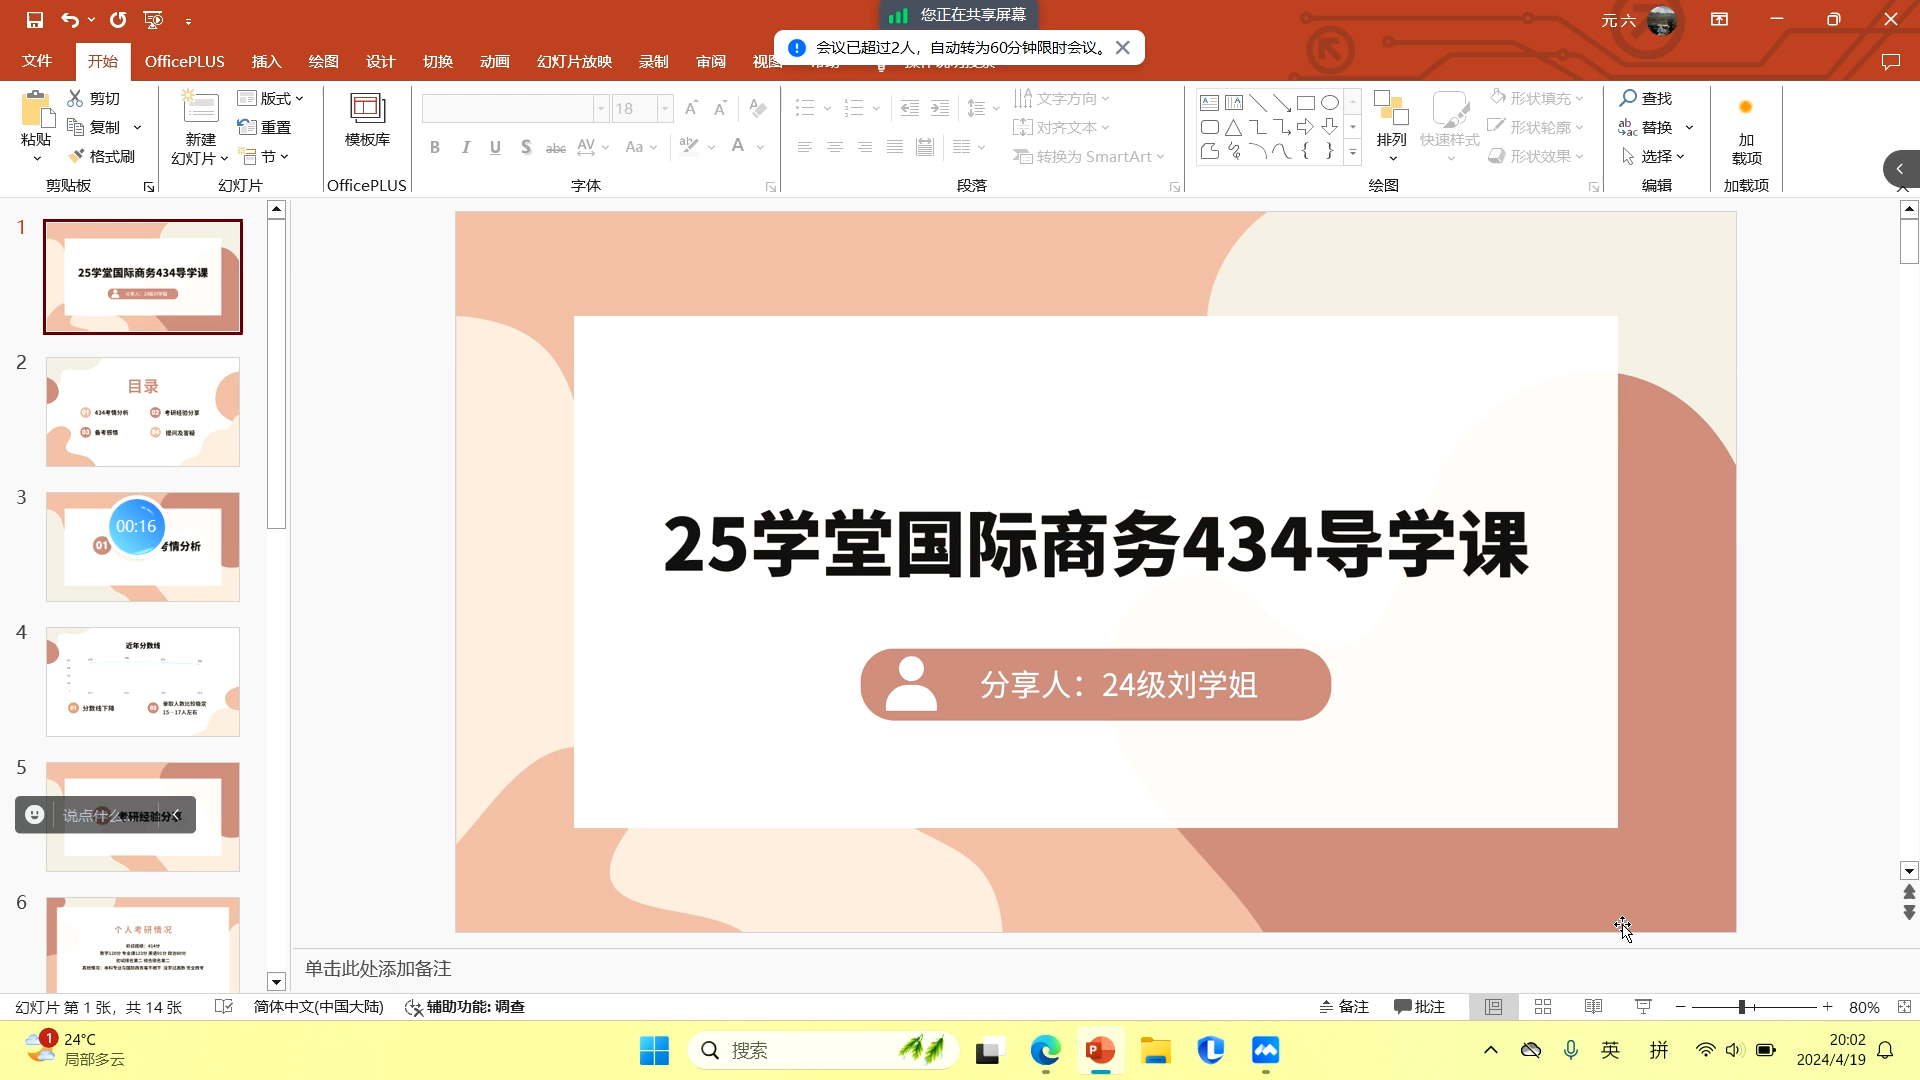Expand the shapes gallery more arrow
The height and width of the screenshot is (1080, 1920).
1352,152
